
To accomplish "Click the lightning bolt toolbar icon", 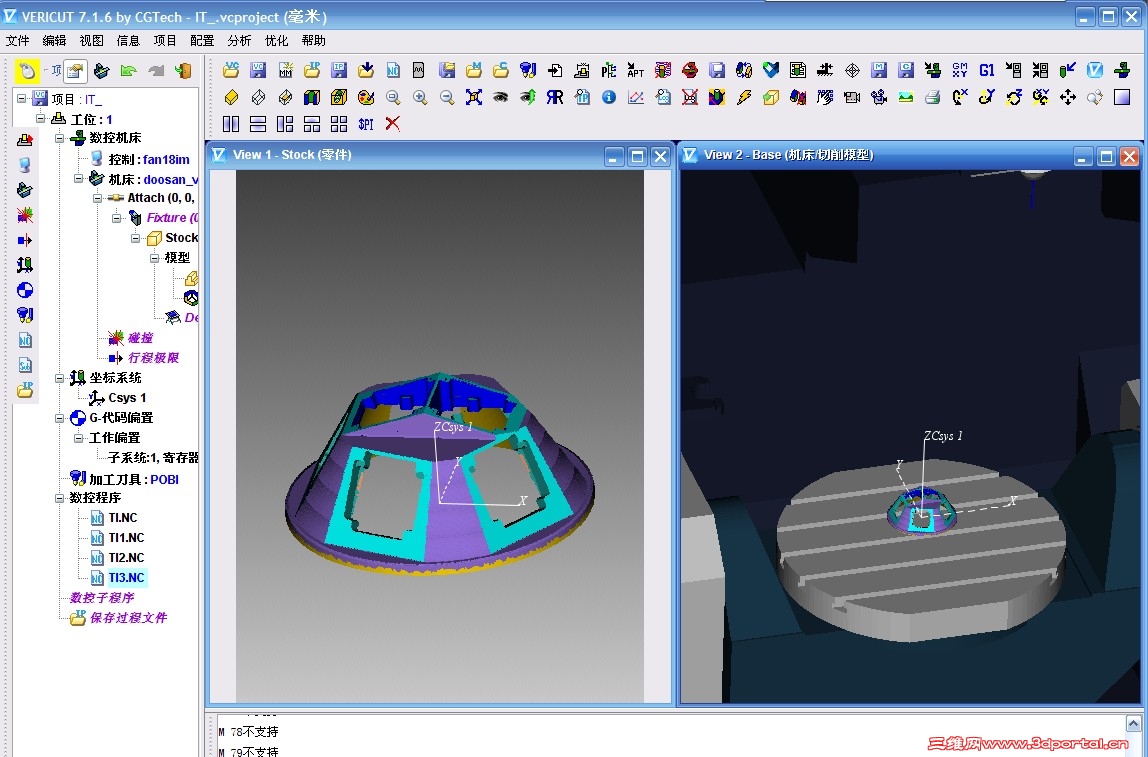I will [x=744, y=97].
